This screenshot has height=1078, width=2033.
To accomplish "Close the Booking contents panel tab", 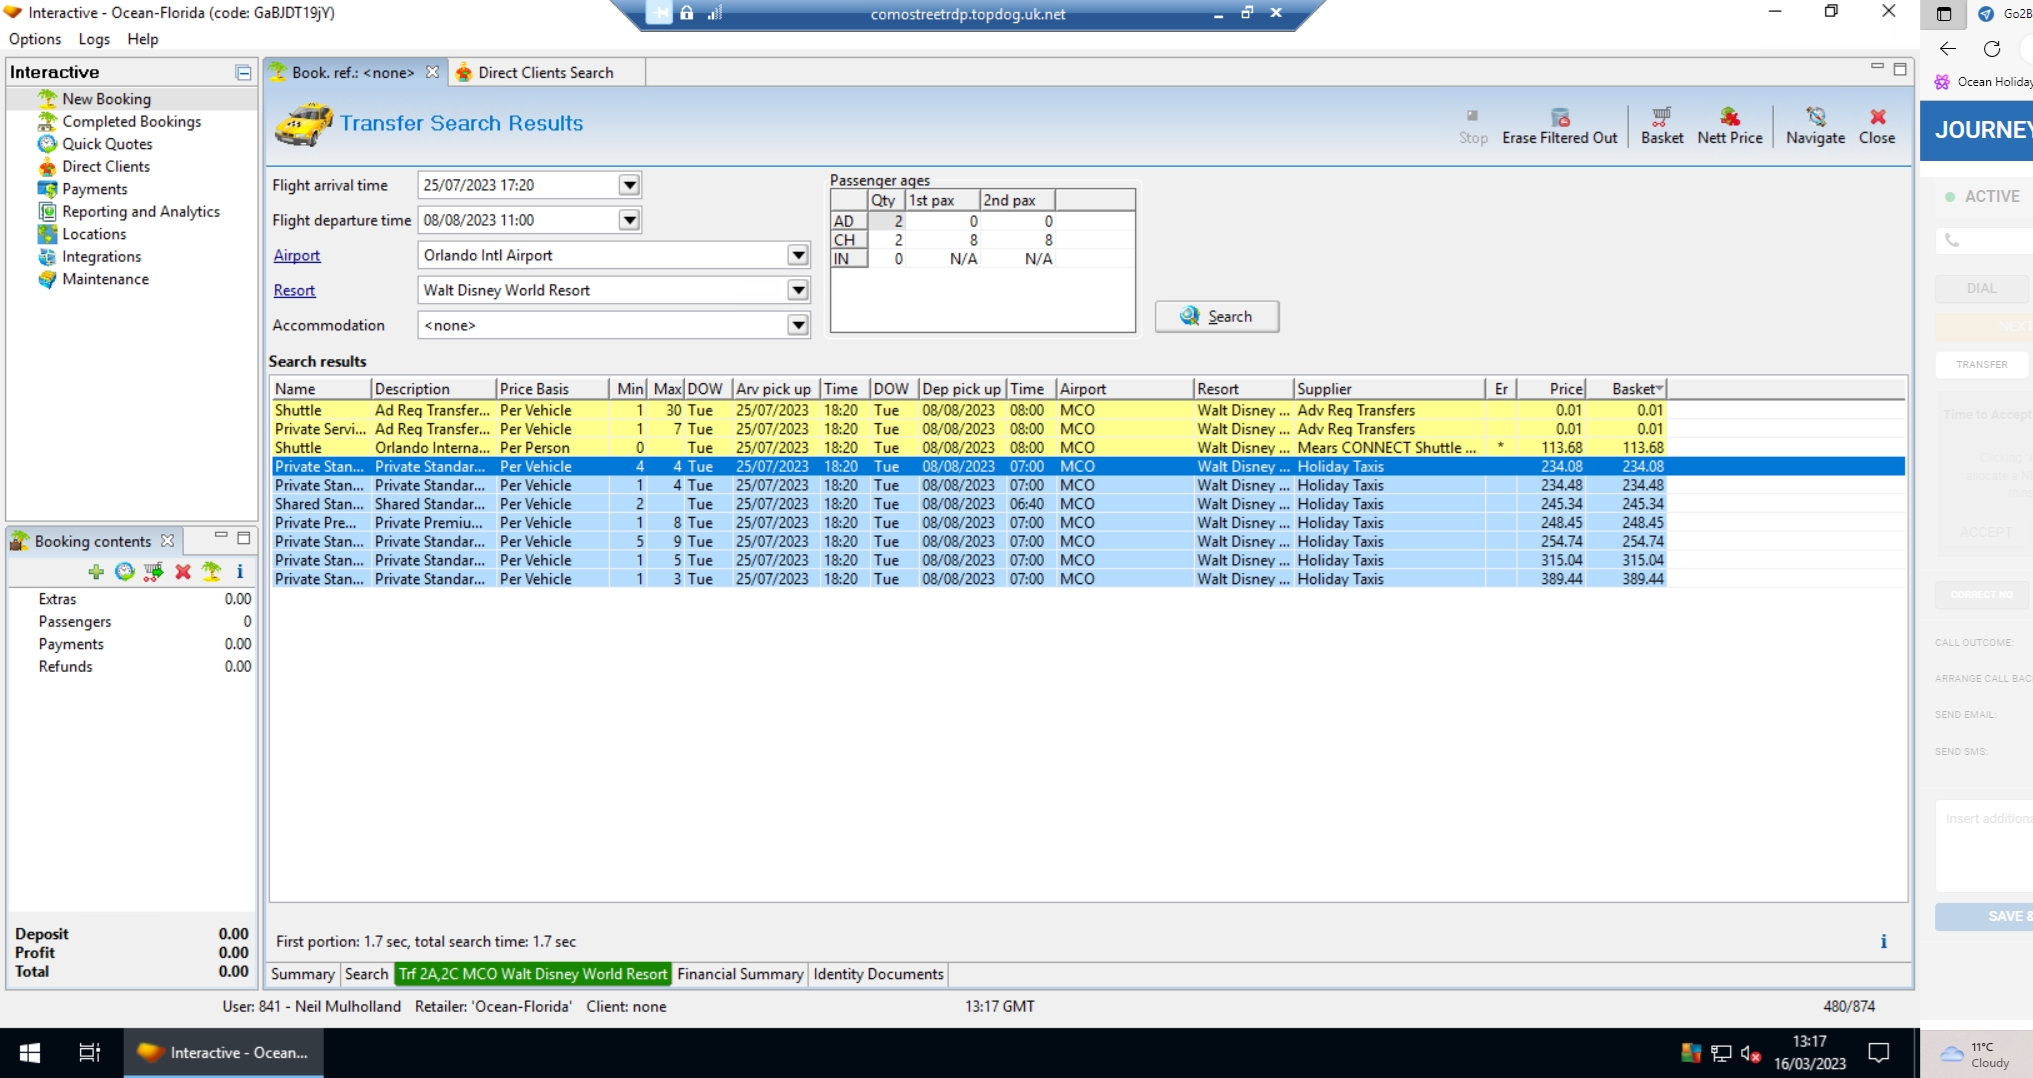I will click(168, 541).
